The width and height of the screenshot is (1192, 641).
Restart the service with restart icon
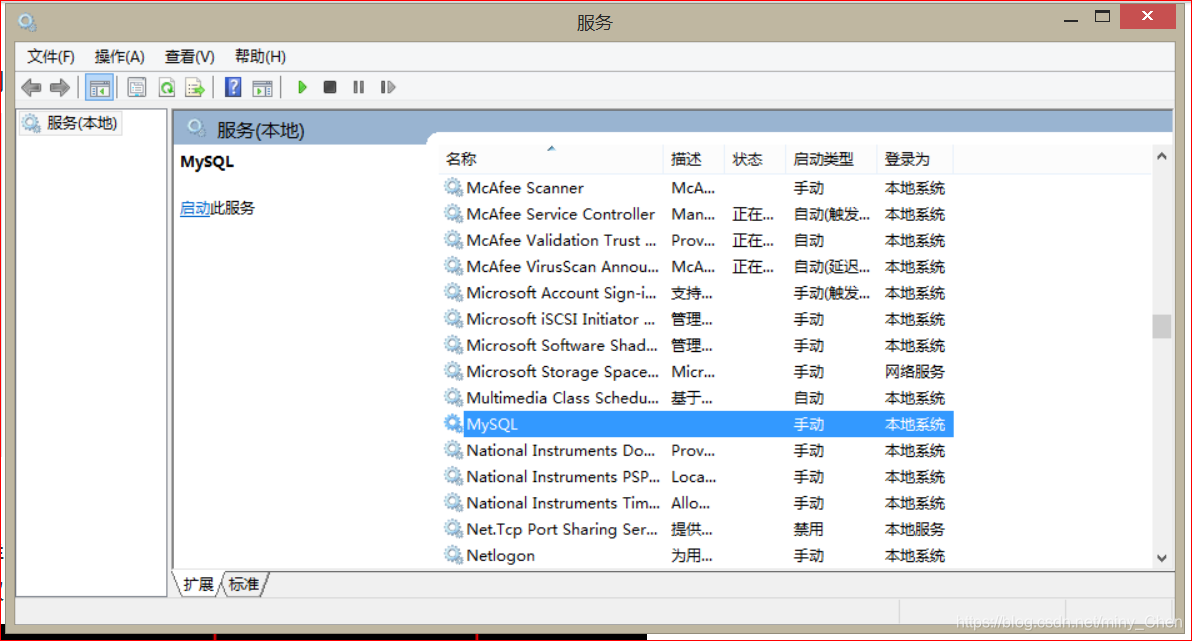coord(388,87)
